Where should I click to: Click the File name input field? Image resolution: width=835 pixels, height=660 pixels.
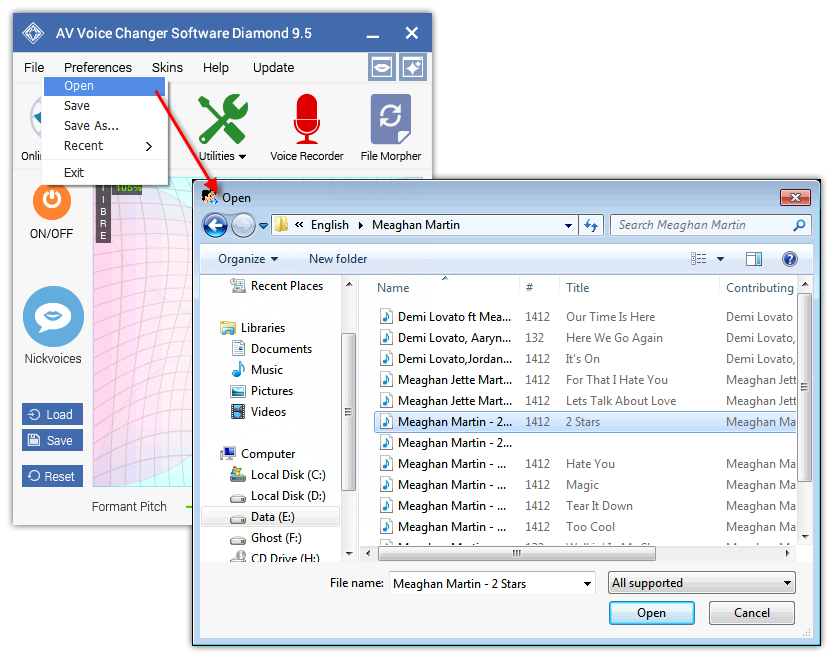[x=486, y=584]
